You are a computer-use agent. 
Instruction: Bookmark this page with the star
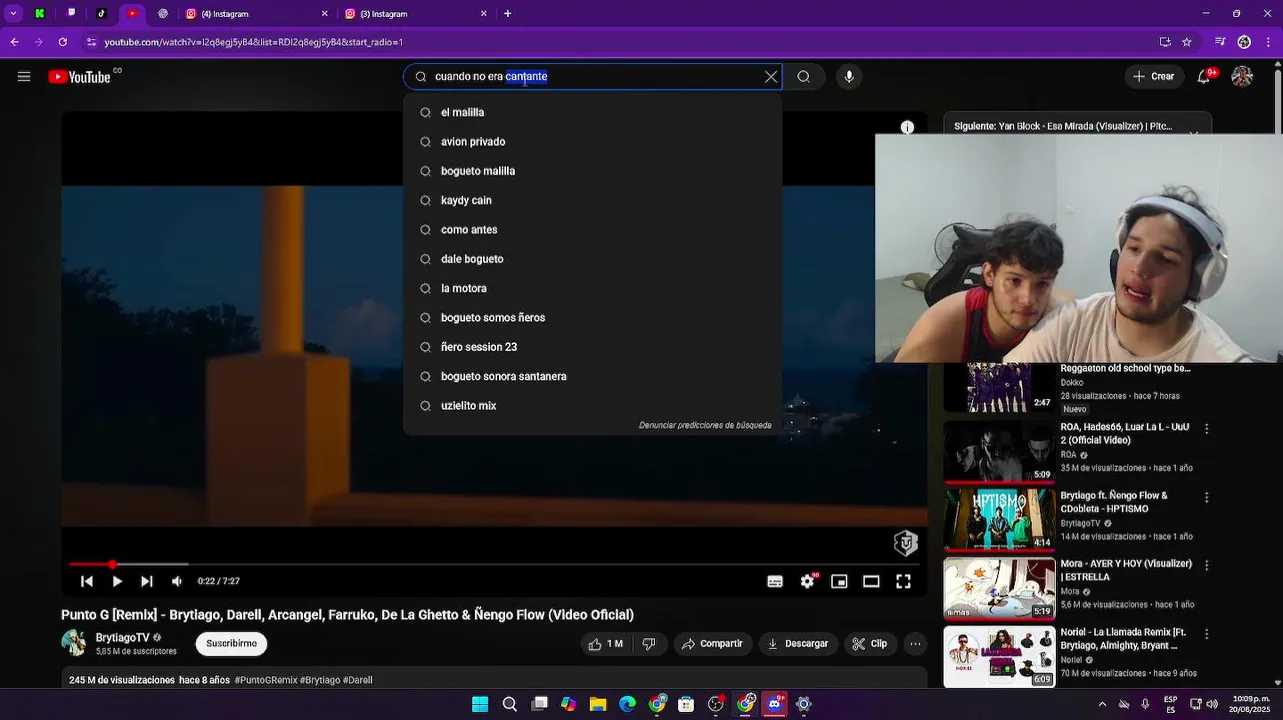pos(1187,42)
